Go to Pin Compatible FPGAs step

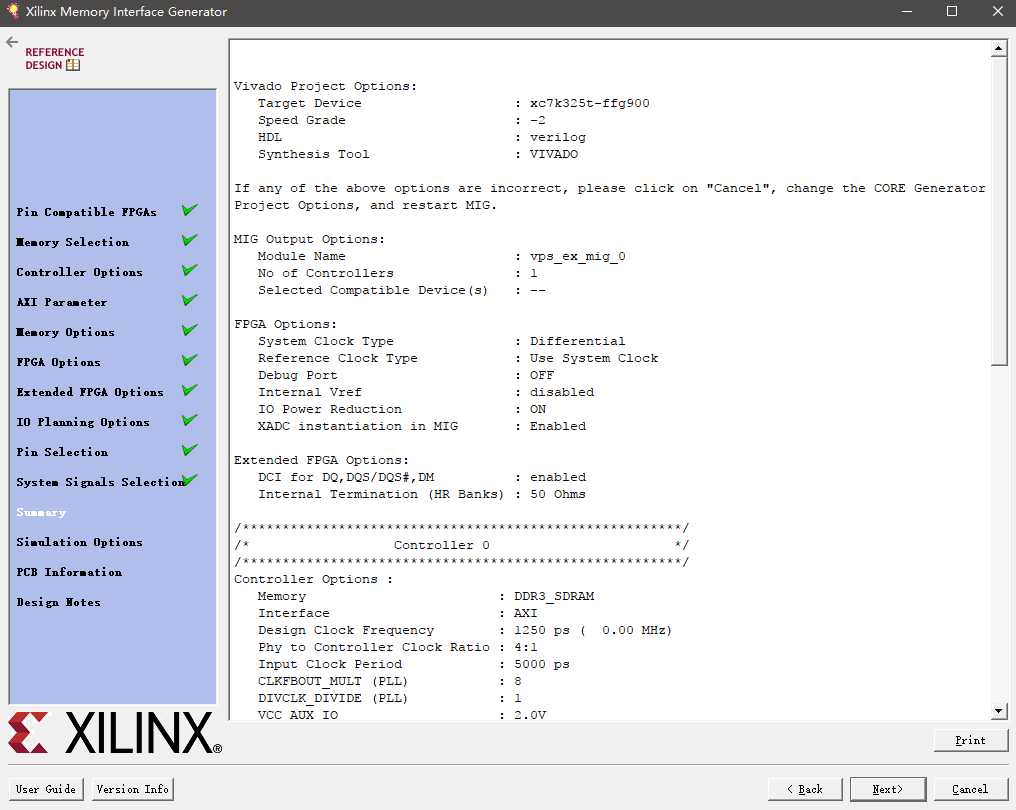[86, 212]
